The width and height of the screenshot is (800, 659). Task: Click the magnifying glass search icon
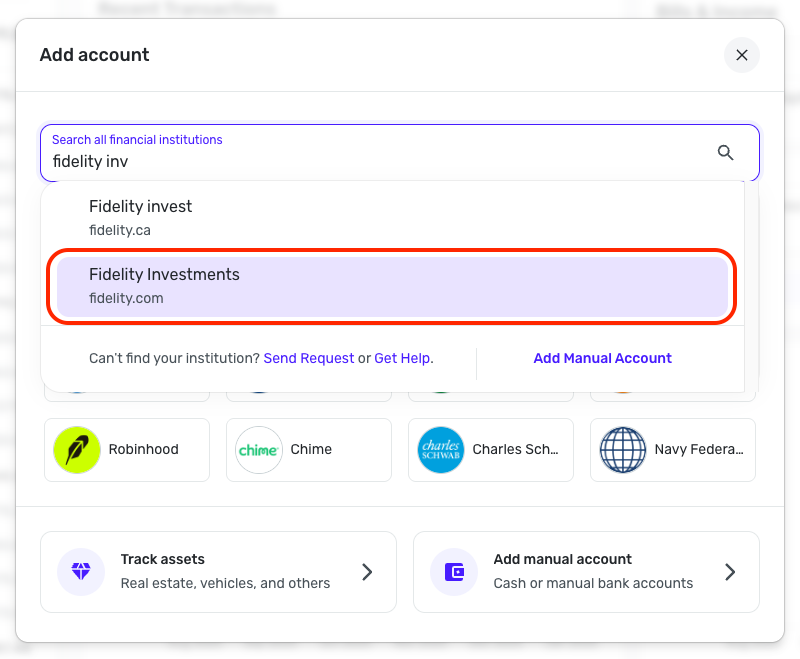point(726,153)
